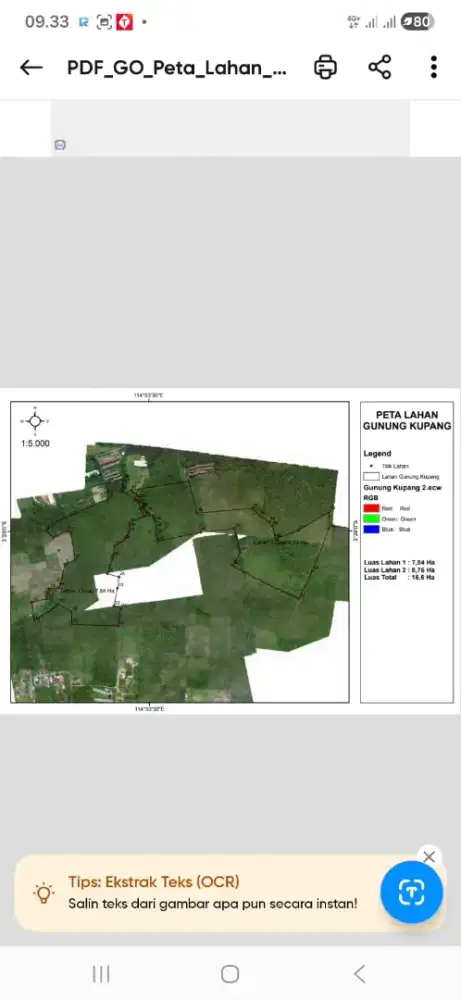Tap the 09.33 clock in status bar
This screenshot has width=461, height=1000.
[x=47, y=22]
